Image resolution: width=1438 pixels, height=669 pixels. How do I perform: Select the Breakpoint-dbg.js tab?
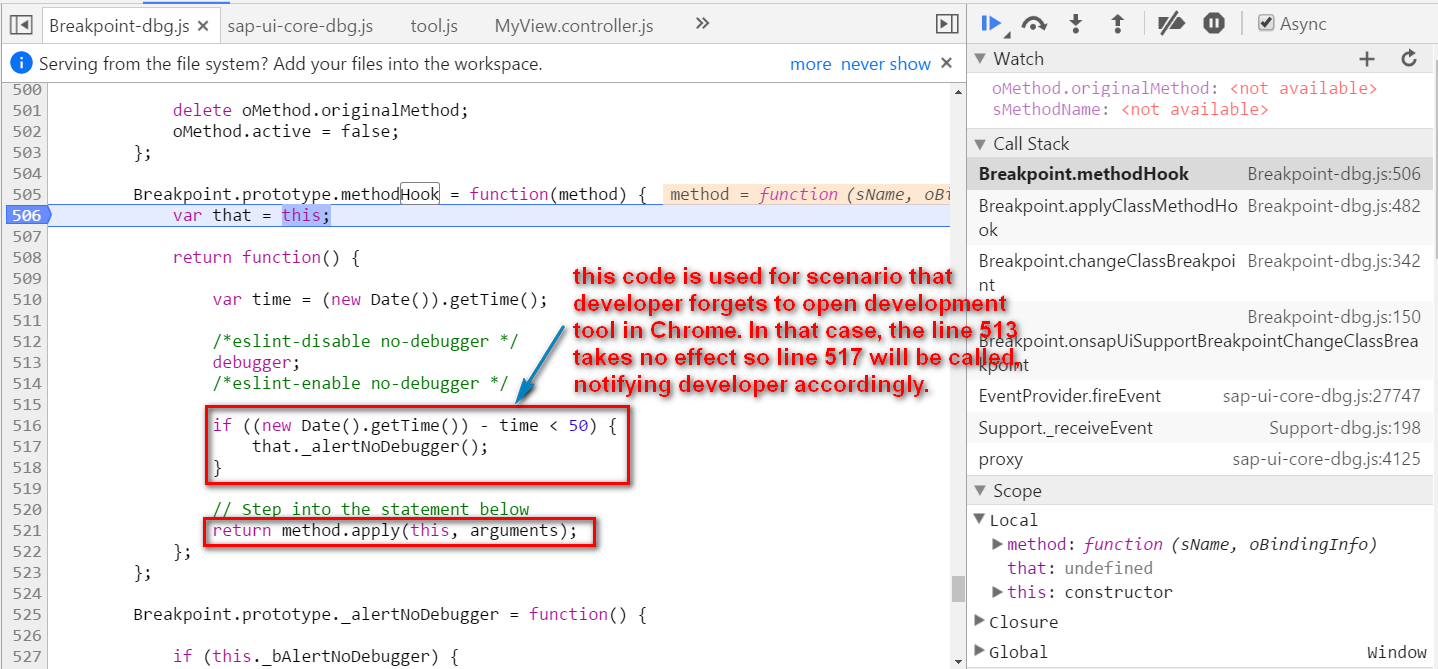click(x=118, y=26)
